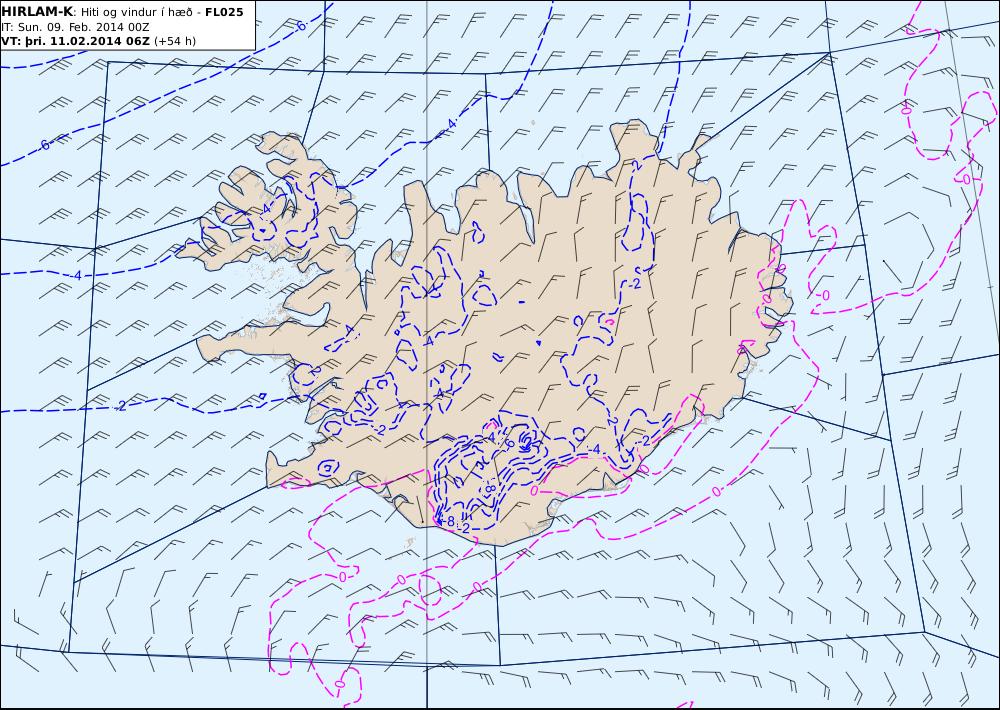
Task: Select the 'Hiti og vindur í hæð' caption
Action: (136, 12)
